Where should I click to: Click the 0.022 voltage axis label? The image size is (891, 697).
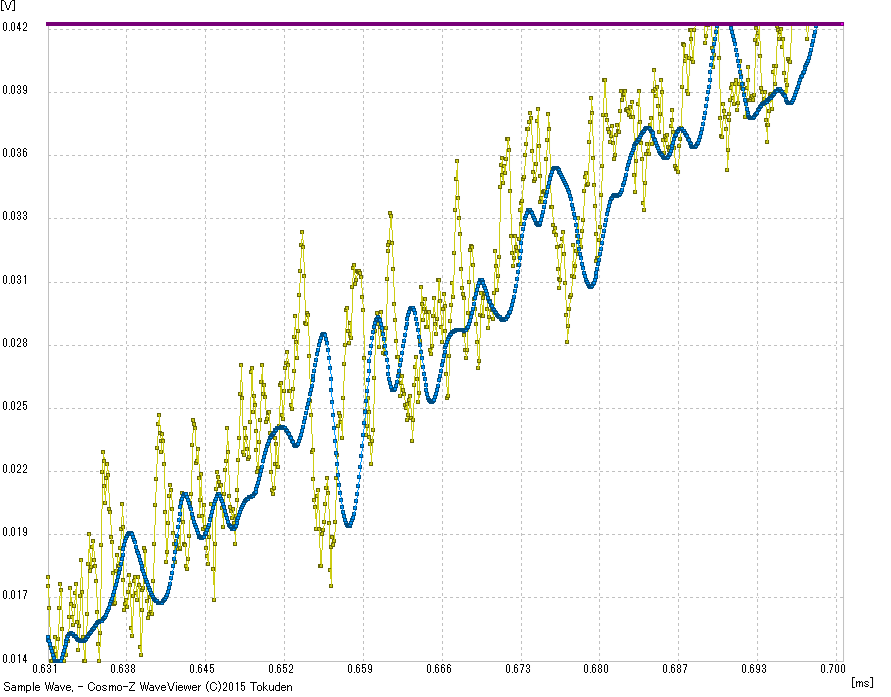pos(15,470)
